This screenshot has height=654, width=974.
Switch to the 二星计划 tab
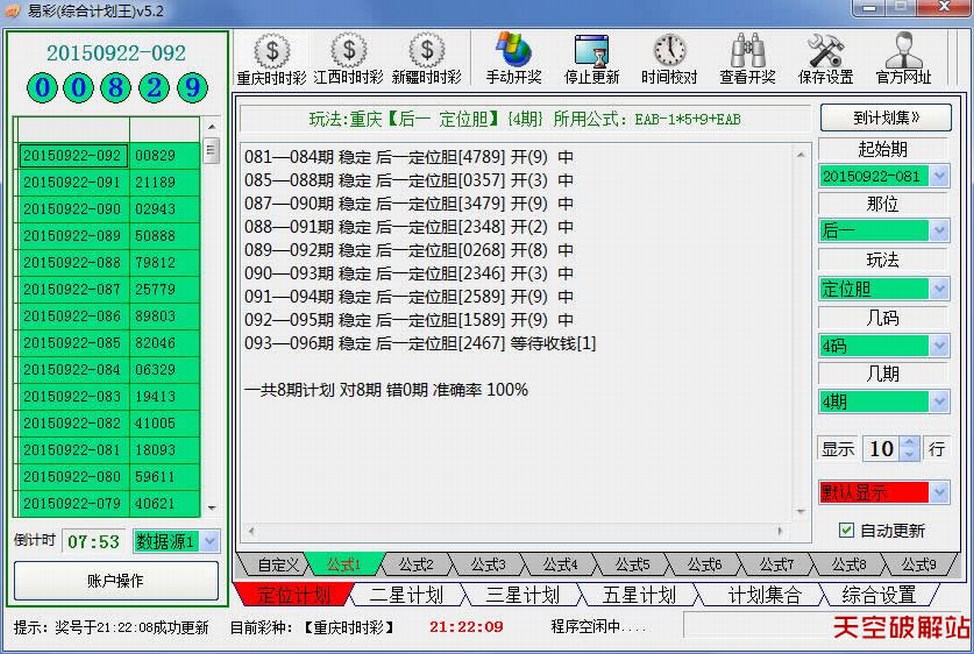click(405, 595)
